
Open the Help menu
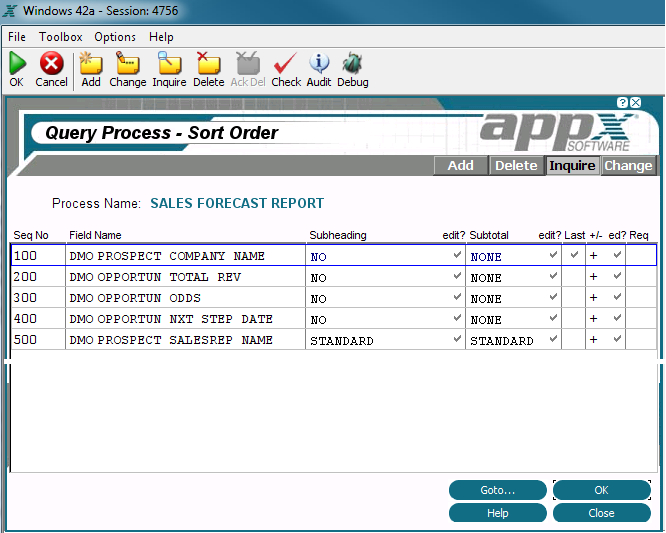point(161,37)
